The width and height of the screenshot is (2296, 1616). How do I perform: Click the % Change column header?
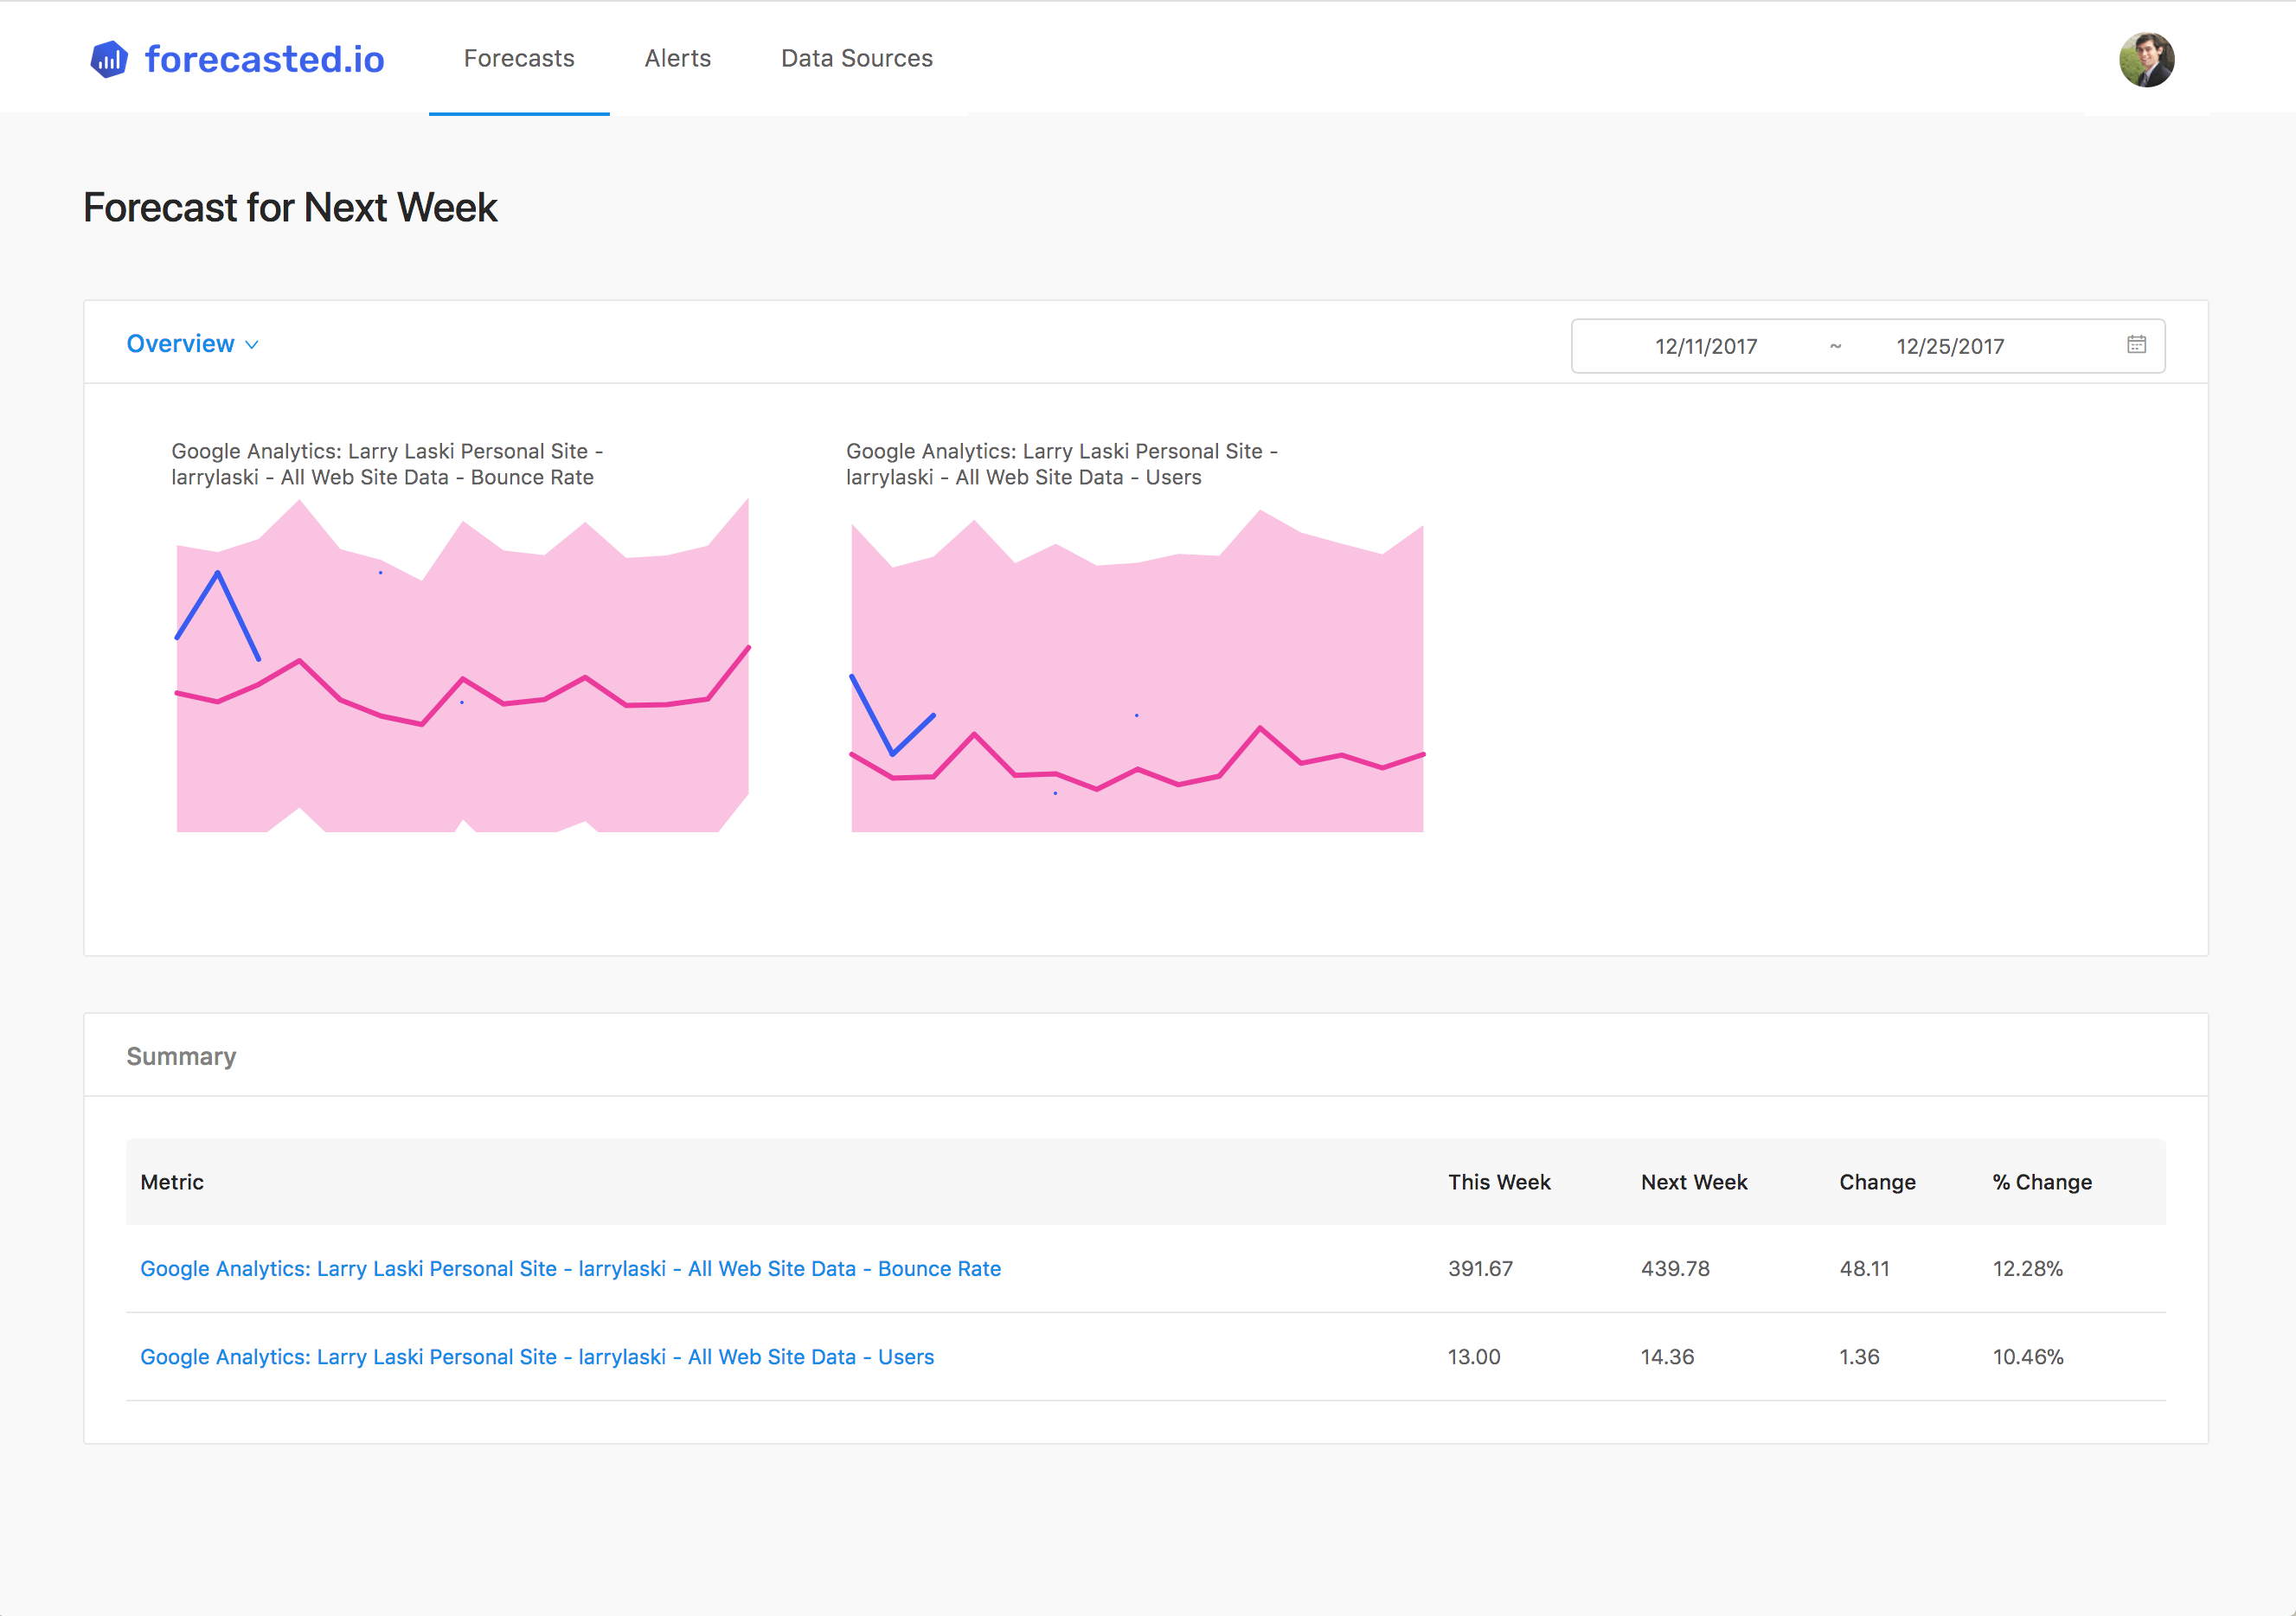click(x=2041, y=1182)
